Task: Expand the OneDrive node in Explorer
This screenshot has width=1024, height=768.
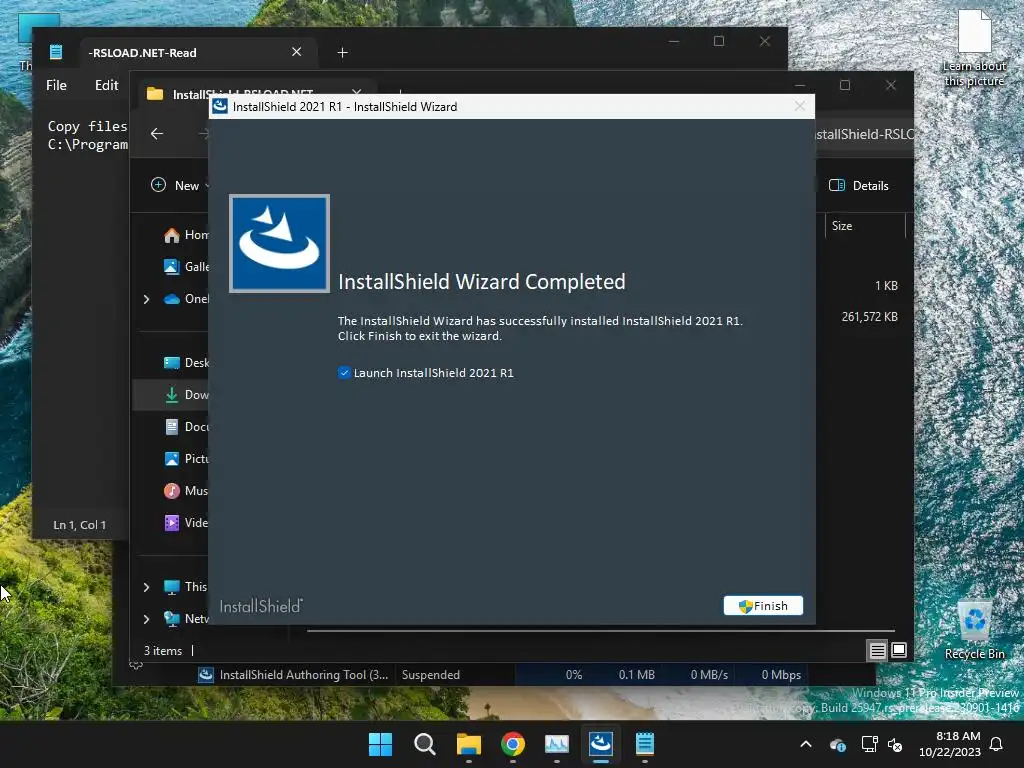Action: [146, 299]
